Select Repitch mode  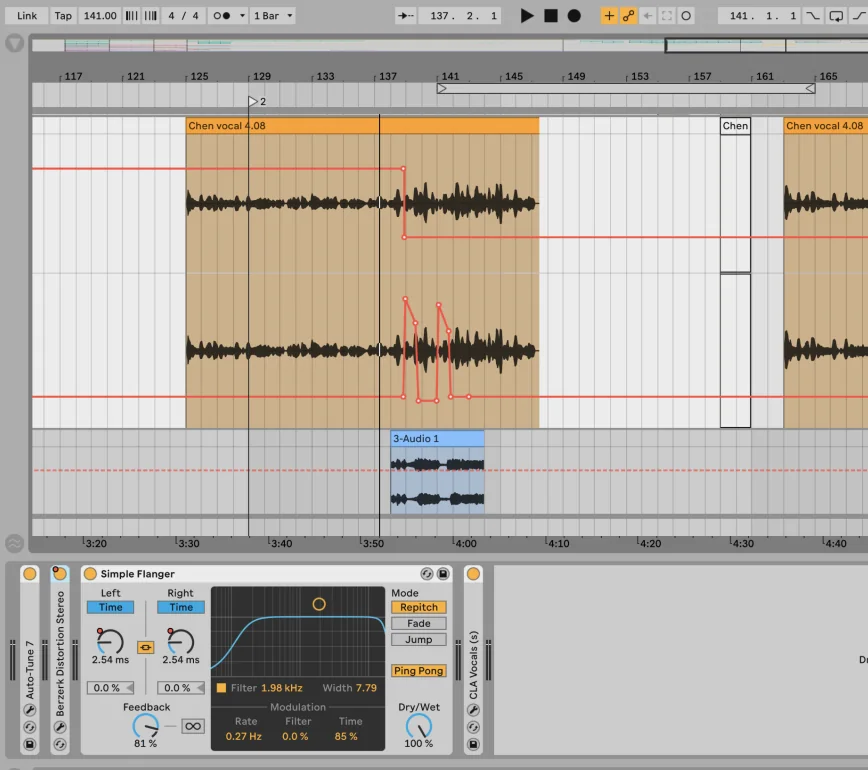418,607
